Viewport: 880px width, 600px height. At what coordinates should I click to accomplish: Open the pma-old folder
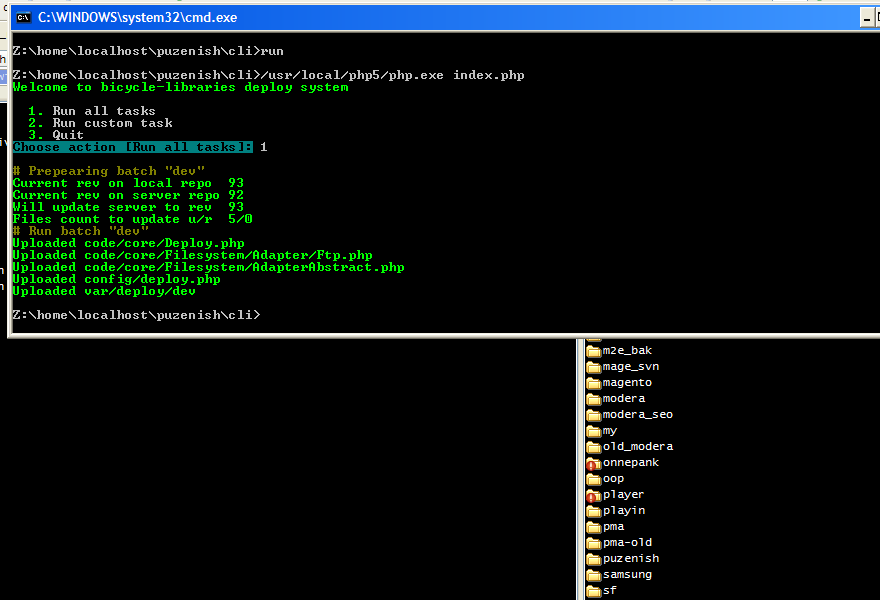point(626,542)
